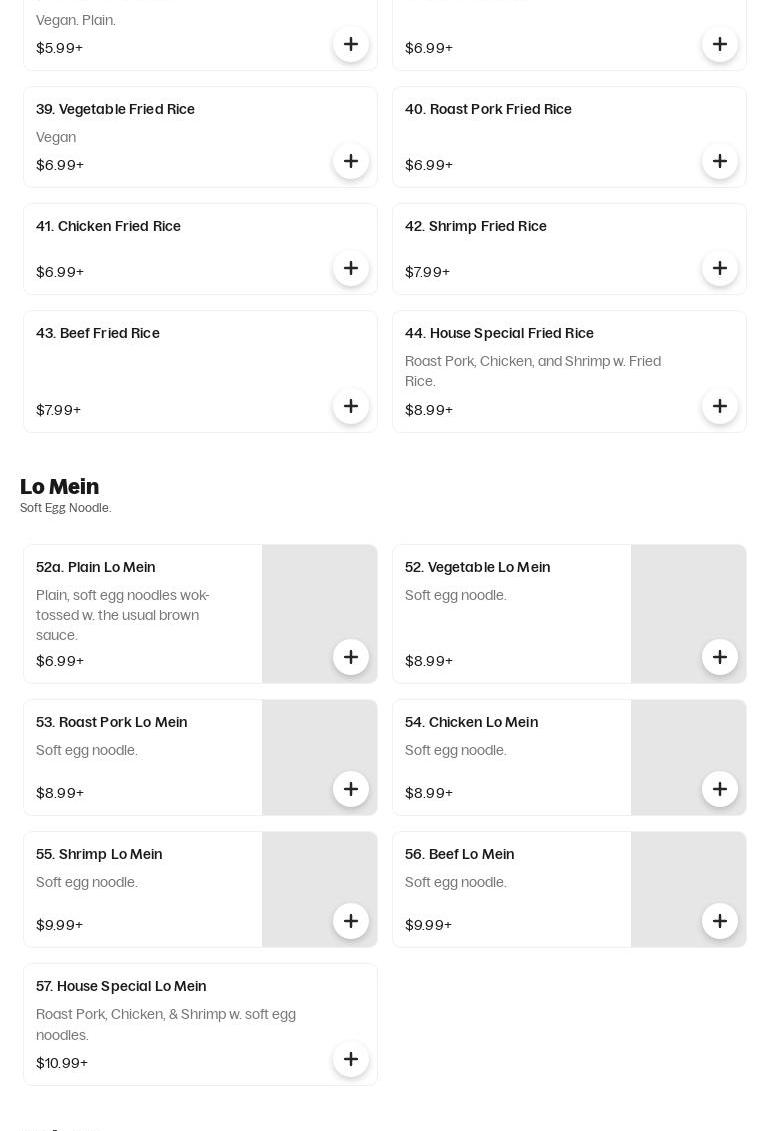This screenshot has height=1131, width=770.
Task: Click the Lo Mein section heading
Action: 60,487
